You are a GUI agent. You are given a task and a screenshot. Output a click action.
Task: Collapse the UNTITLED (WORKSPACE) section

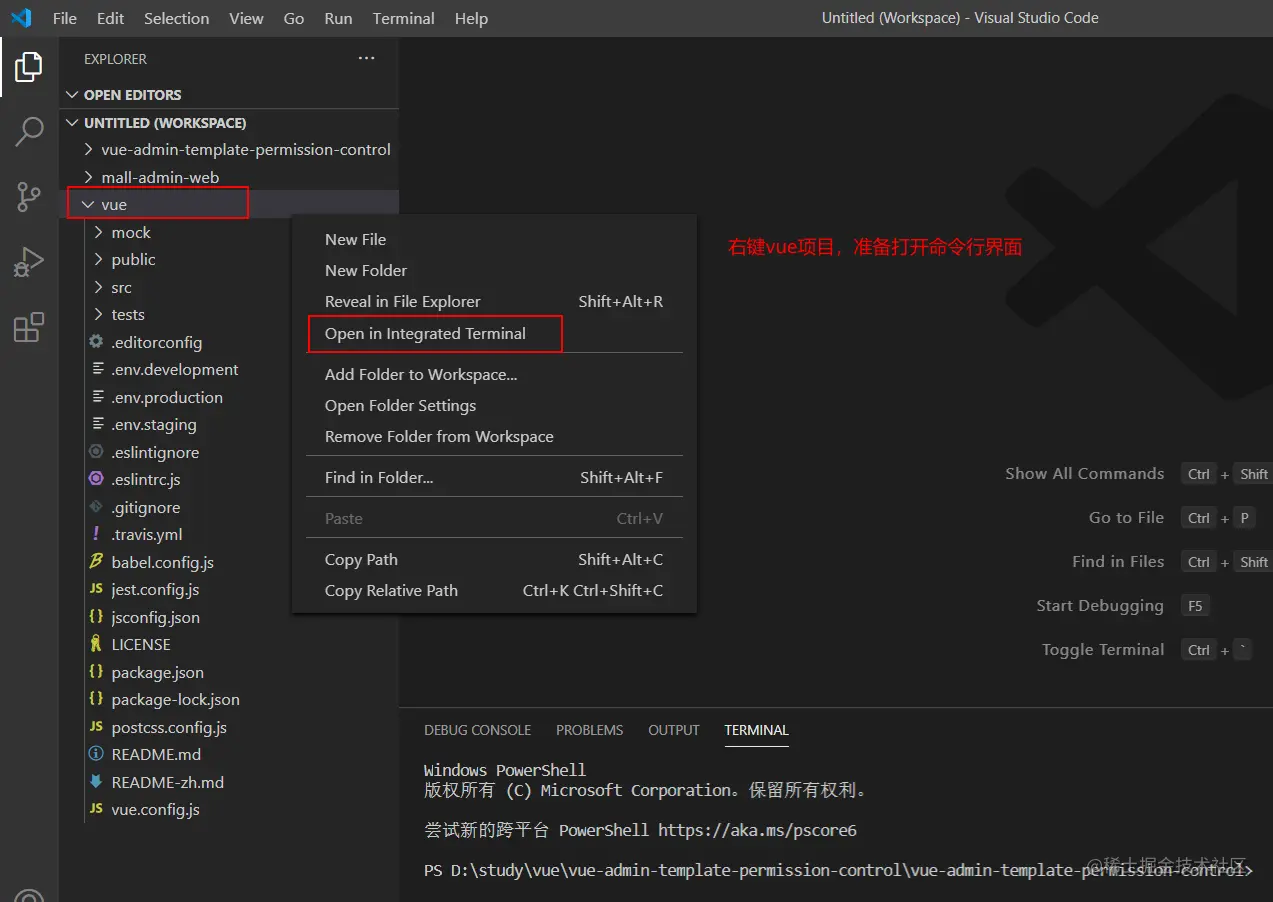point(229,123)
